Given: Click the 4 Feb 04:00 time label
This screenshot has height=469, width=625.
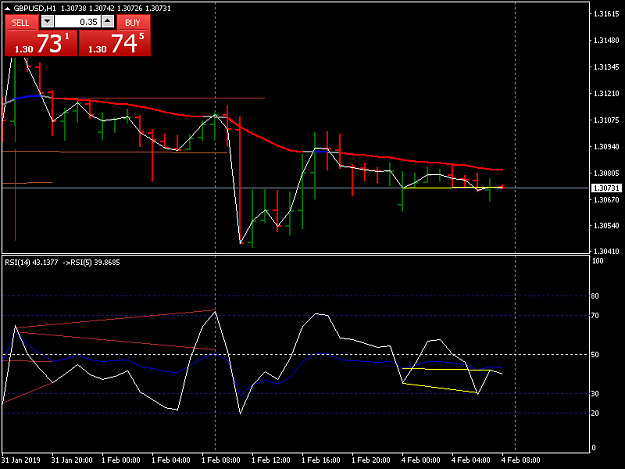Looking at the screenshot, I should point(471,460).
